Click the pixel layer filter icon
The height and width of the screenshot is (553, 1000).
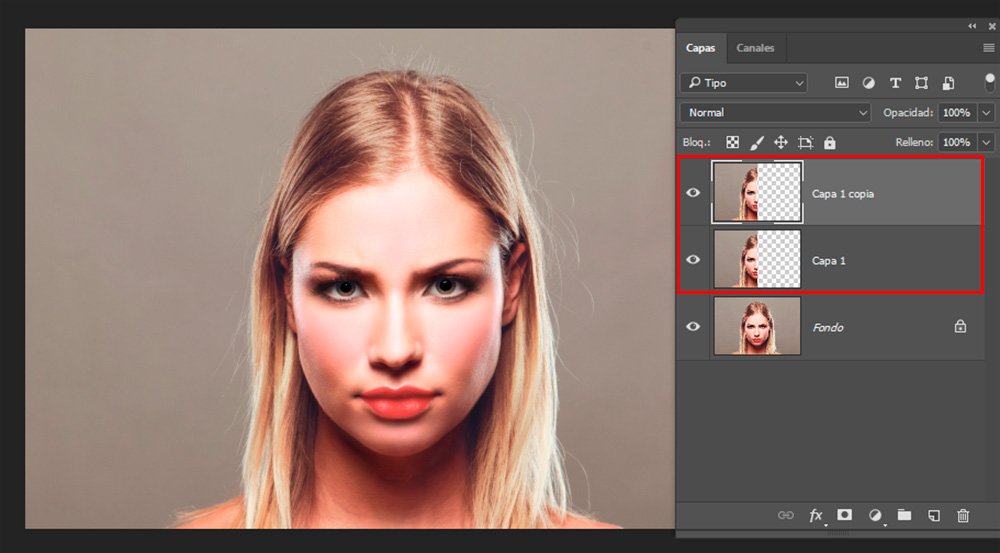coord(842,83)
